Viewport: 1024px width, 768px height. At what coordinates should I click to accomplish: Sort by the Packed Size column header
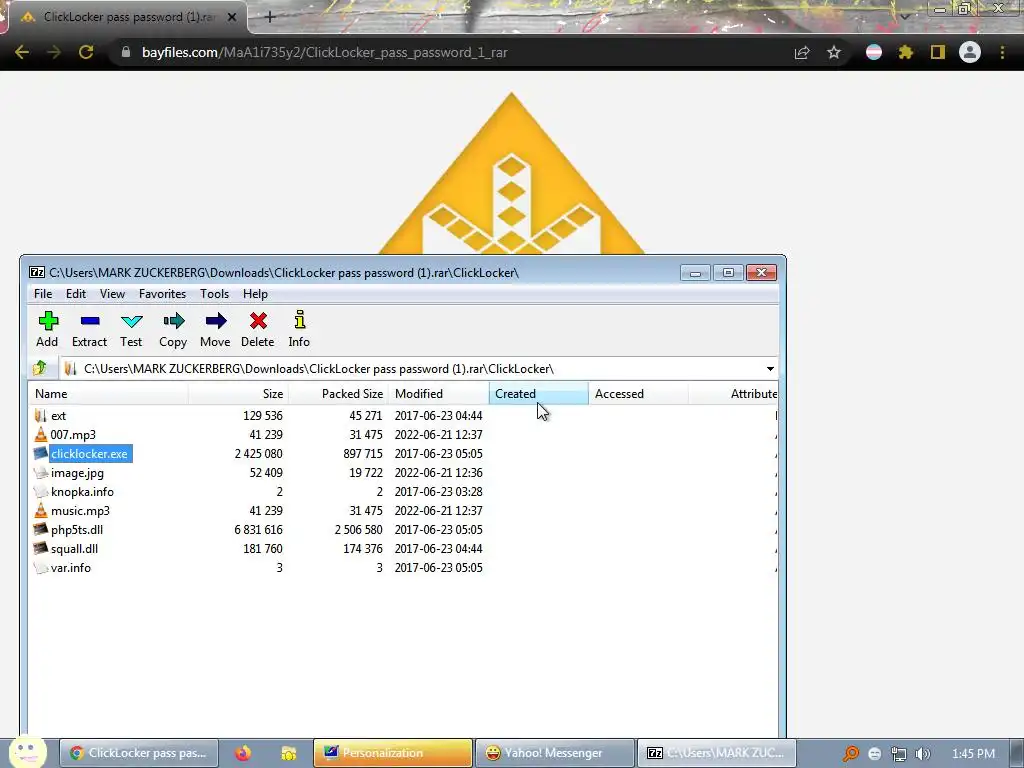point(338,394)
